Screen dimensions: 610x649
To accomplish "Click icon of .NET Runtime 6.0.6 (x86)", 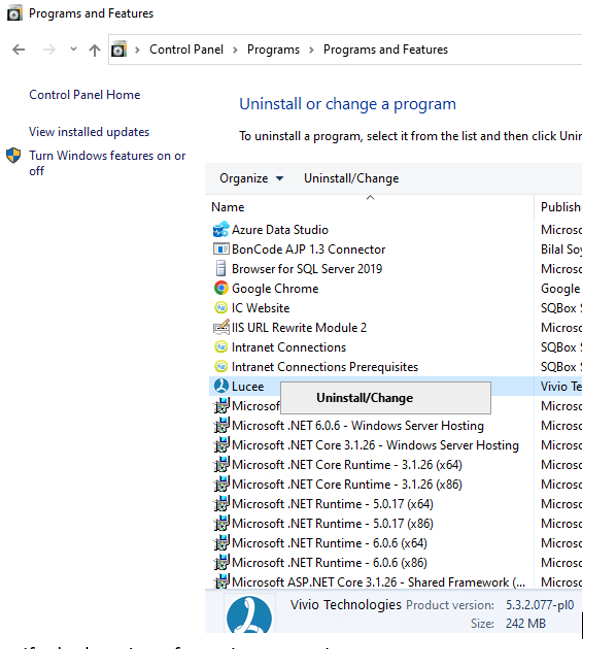I will click(x=221, y=562).
